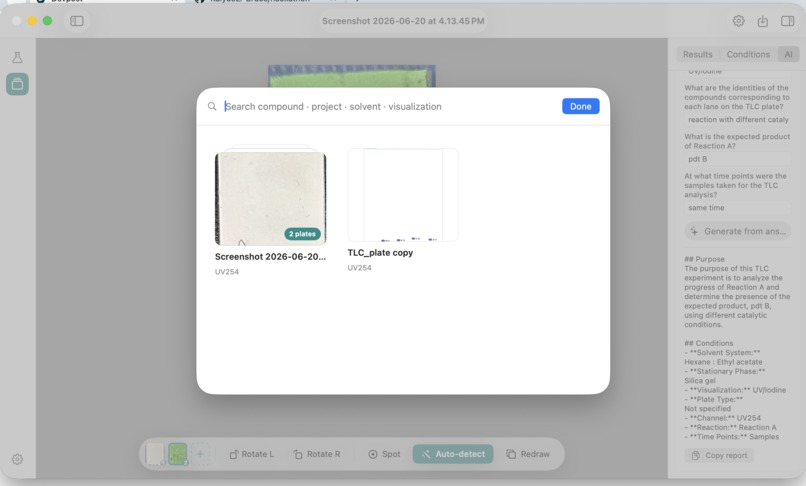The height and width of the screenshot is (486, 806).
Task: Click the UV254 label under TLC_plate copy
Action: tap(359, 268)
